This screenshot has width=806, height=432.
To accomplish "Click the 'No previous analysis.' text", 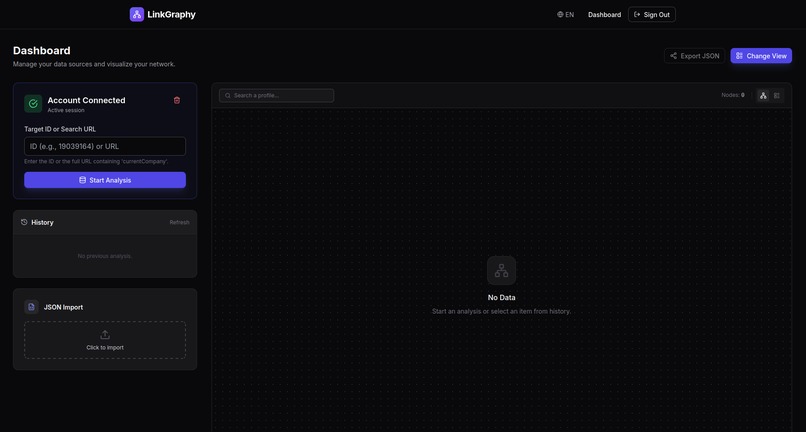I will pos(105,256).
